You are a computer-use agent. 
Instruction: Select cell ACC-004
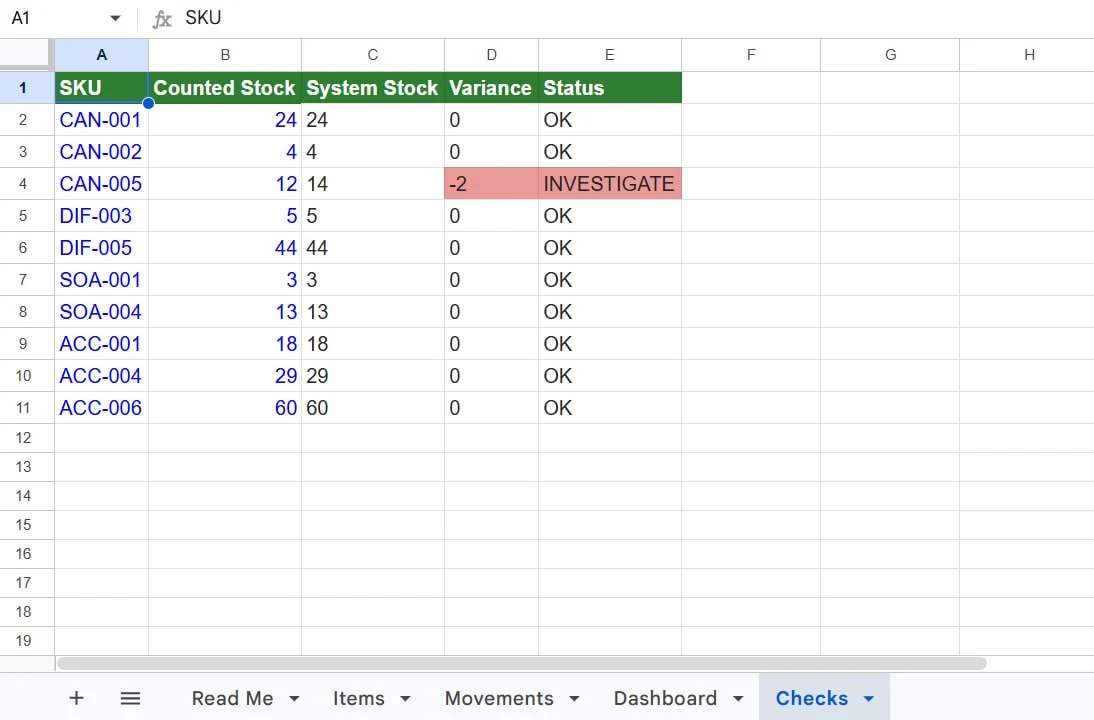101,375
